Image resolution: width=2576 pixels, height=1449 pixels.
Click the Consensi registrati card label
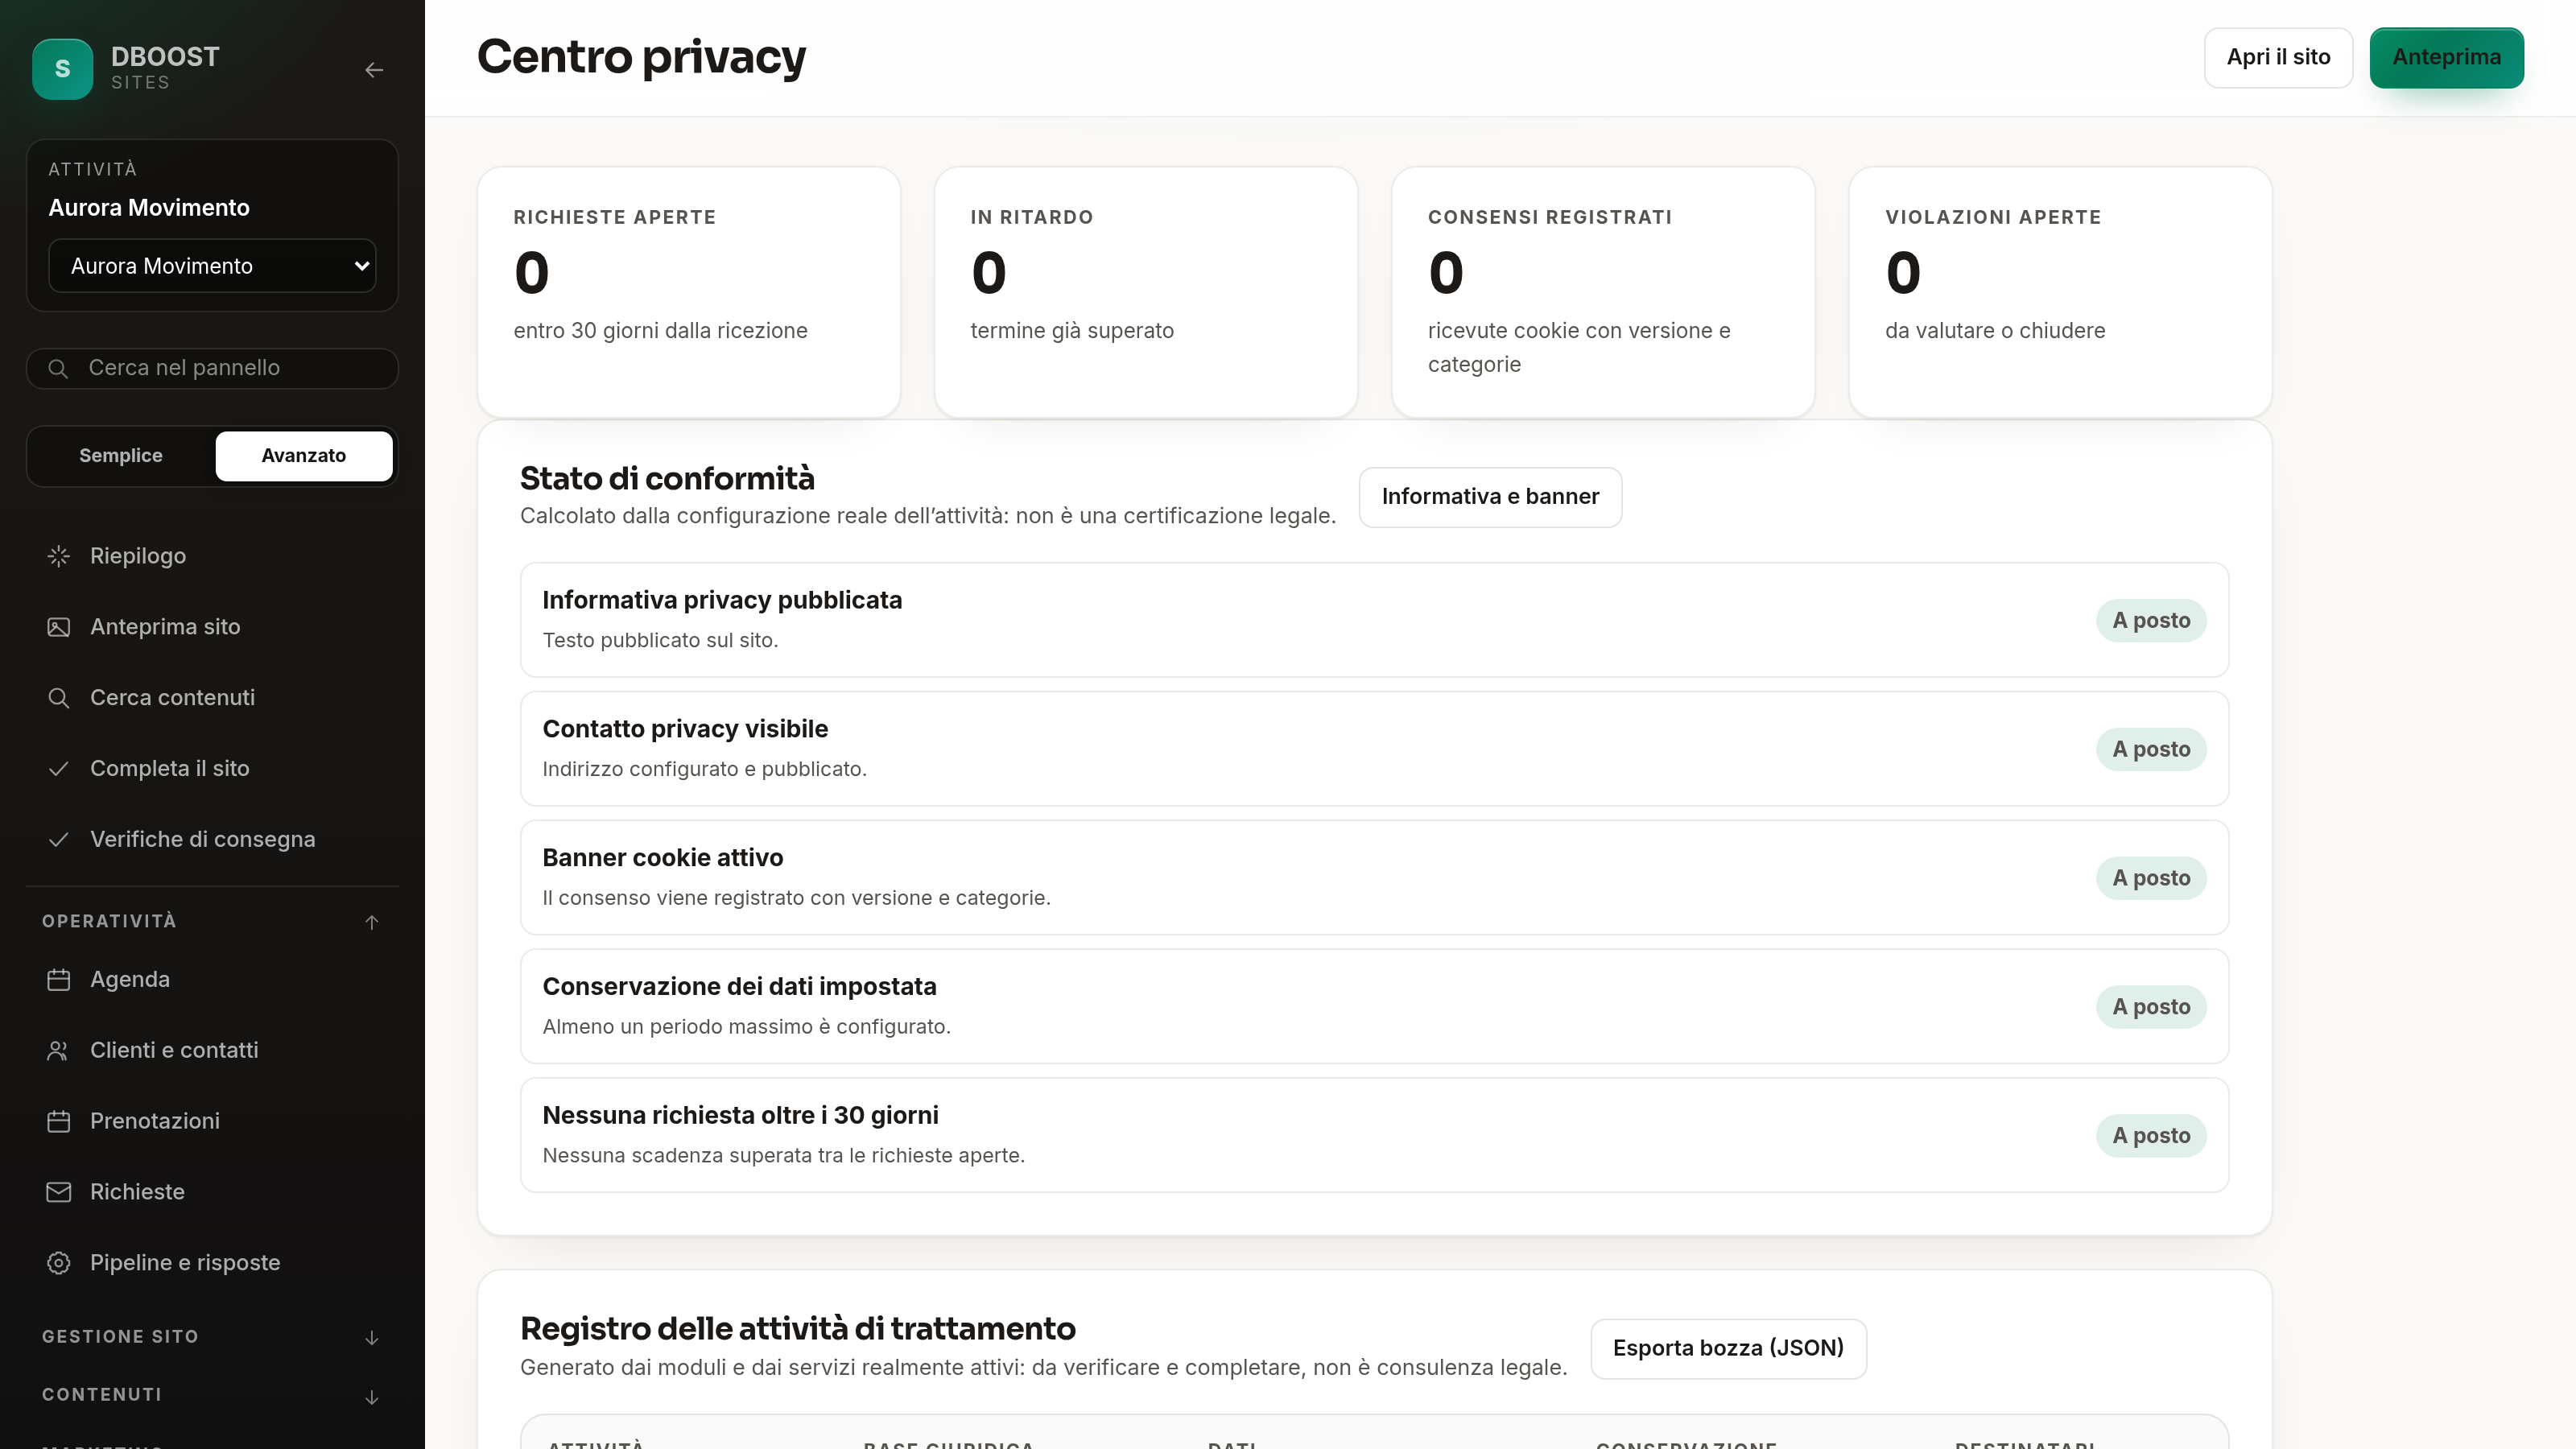[x=1550, y=217]
